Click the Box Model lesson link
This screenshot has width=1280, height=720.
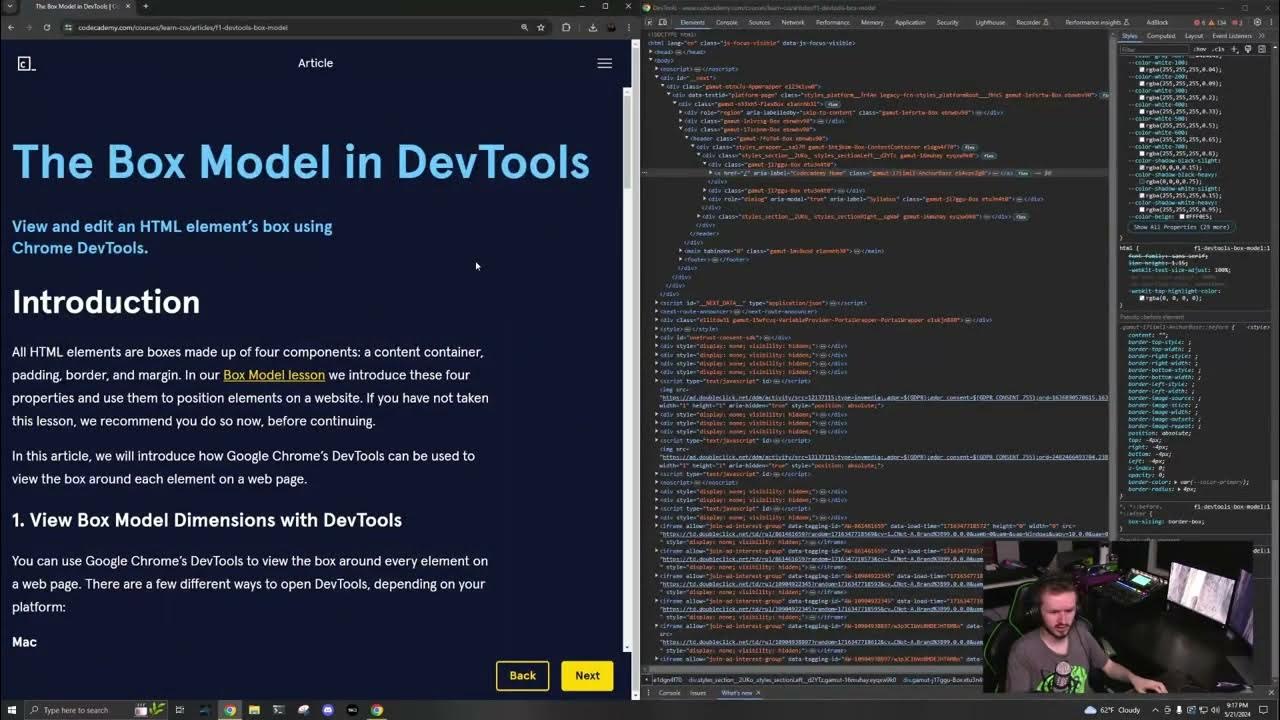pos(274,375)
